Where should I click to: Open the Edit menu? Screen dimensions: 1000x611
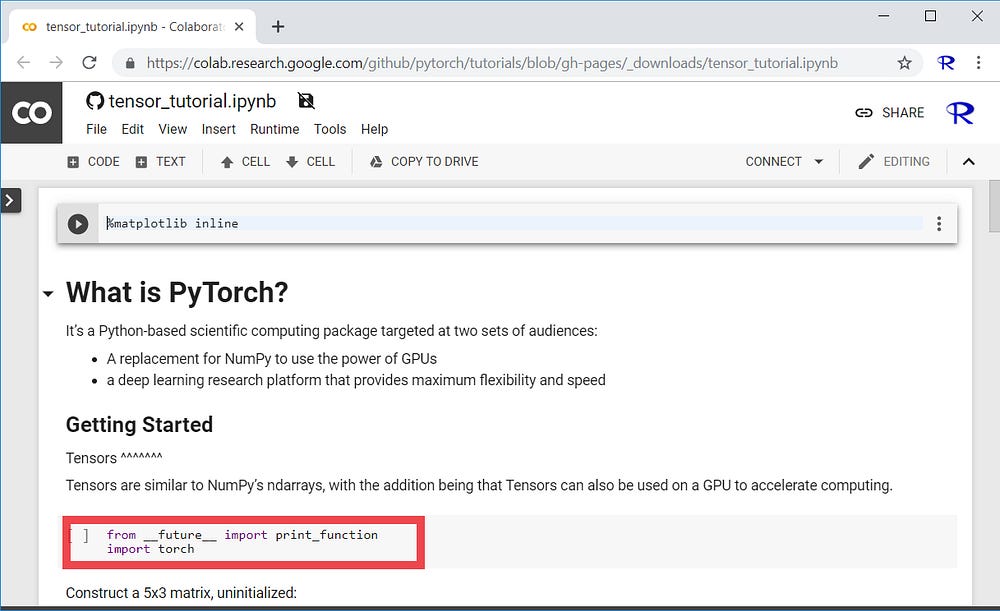coord(133,129)
